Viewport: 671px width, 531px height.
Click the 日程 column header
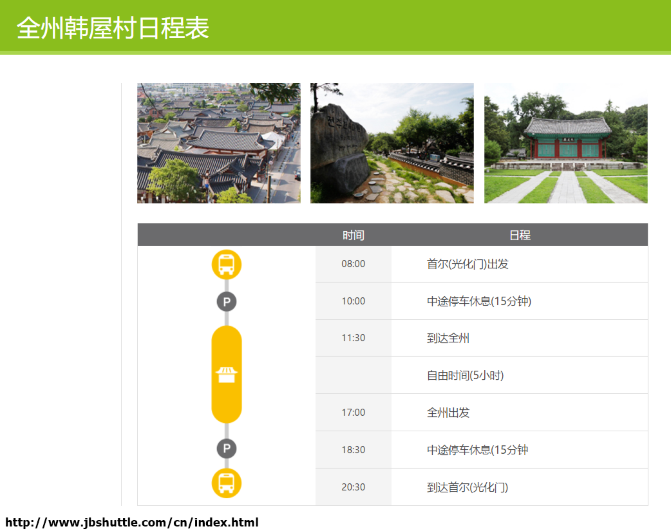519,235
